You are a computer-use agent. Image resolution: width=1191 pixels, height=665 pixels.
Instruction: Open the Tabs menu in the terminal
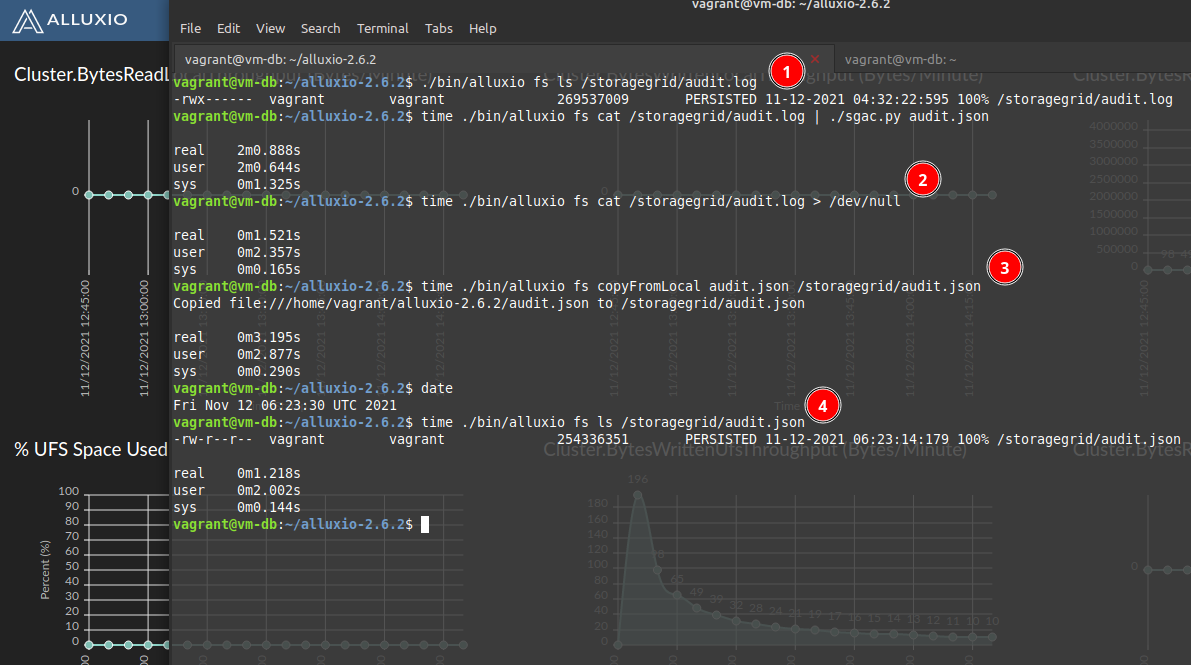438,28
